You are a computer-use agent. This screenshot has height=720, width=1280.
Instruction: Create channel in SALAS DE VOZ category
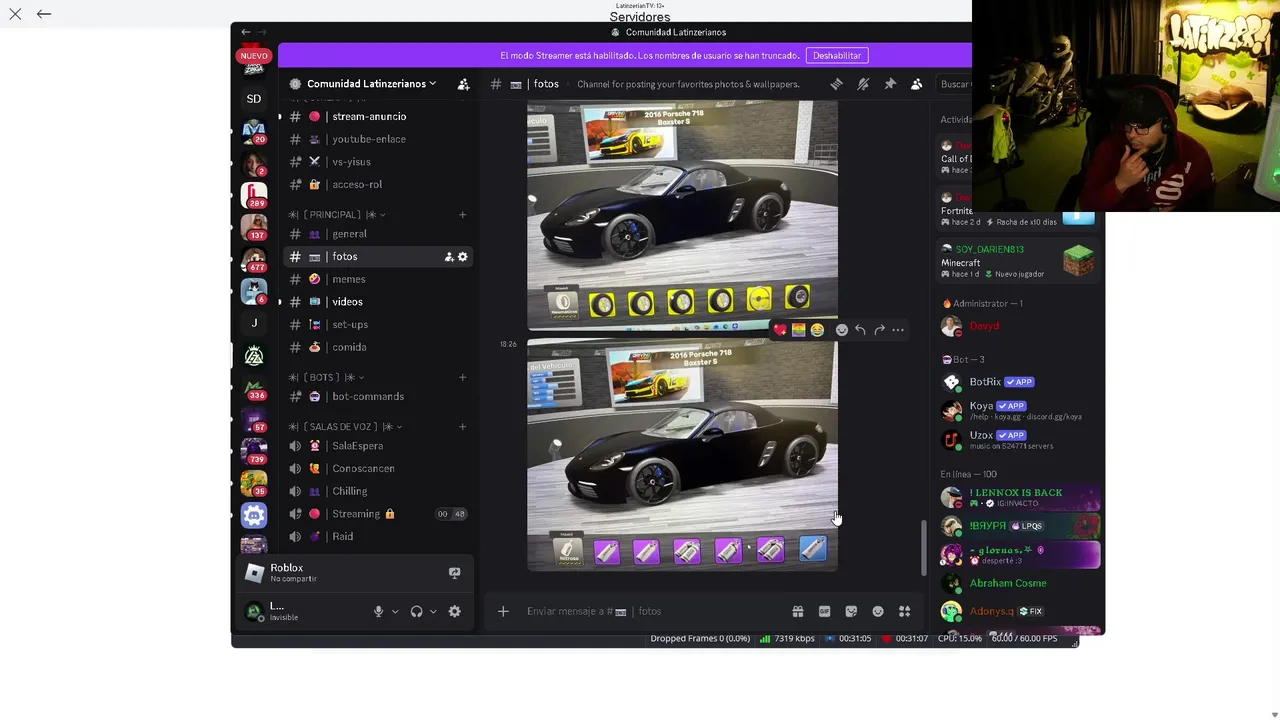tap(462, 427)
